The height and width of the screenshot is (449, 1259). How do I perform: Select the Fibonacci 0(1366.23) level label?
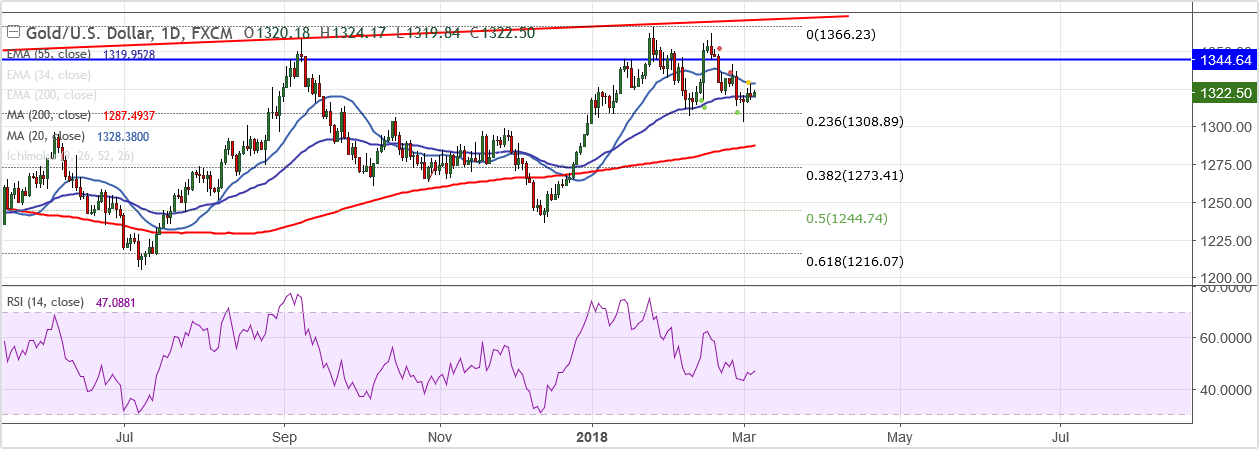pos(841,34)
